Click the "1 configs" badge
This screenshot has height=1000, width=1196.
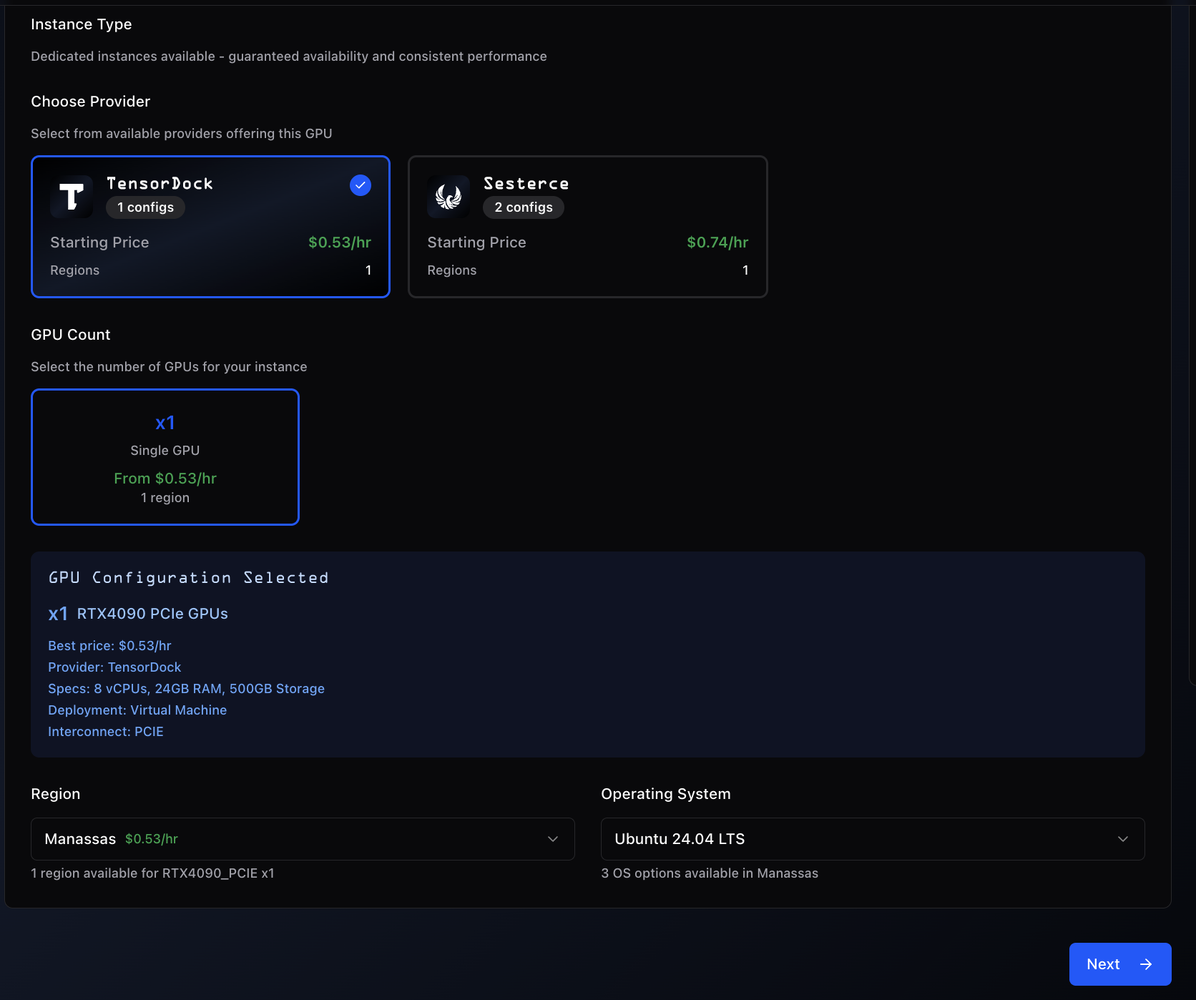pyautogui.click(x=145, y=207)
